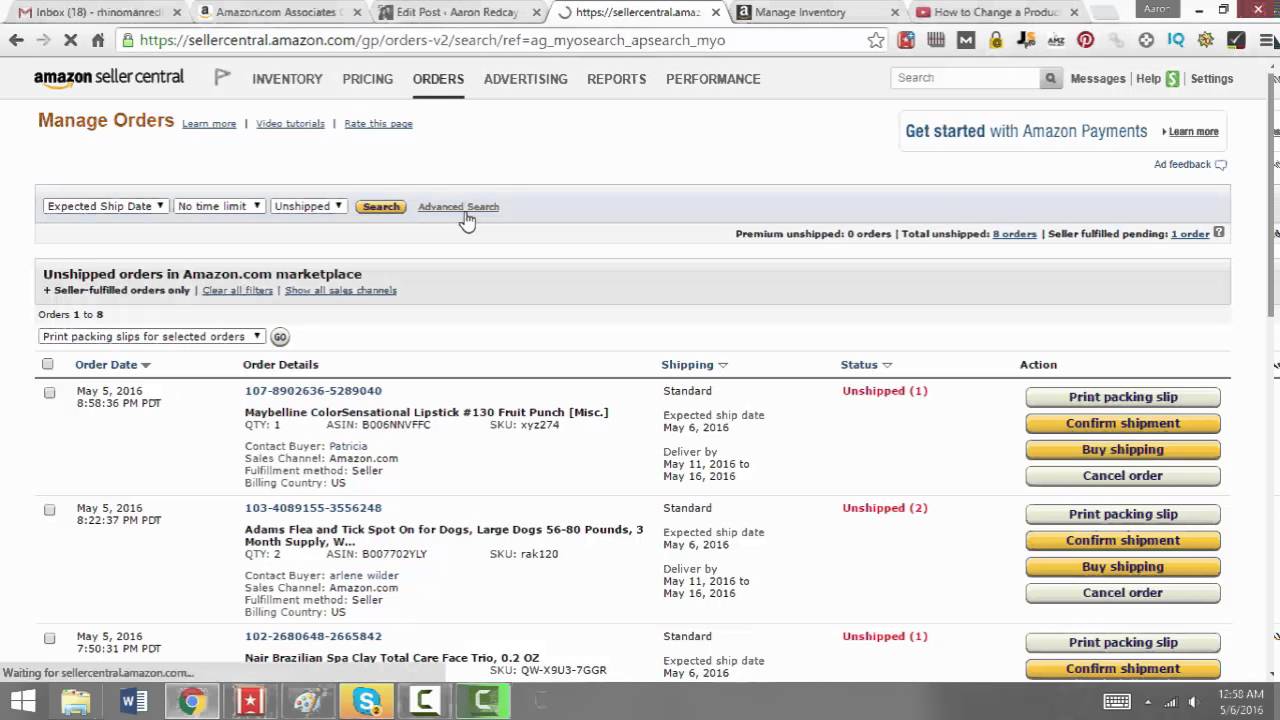Image resolution: width=1280 pixels, height=720 pixels.
Task: Open the Expected Ship Date dropdown
Action: 105,206
